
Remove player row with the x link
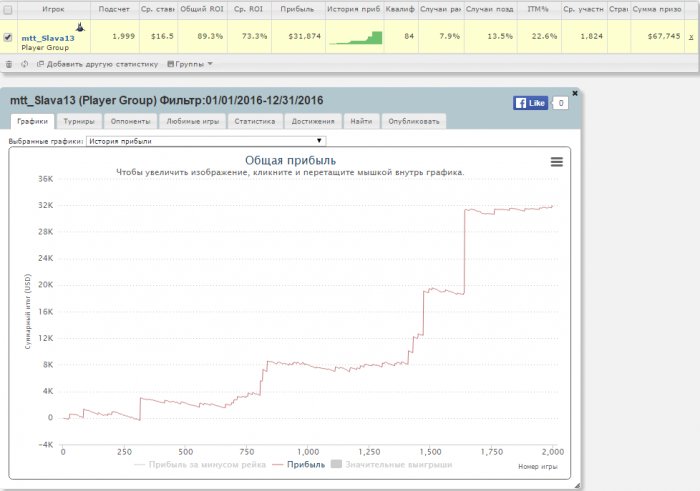pos(691,37)
